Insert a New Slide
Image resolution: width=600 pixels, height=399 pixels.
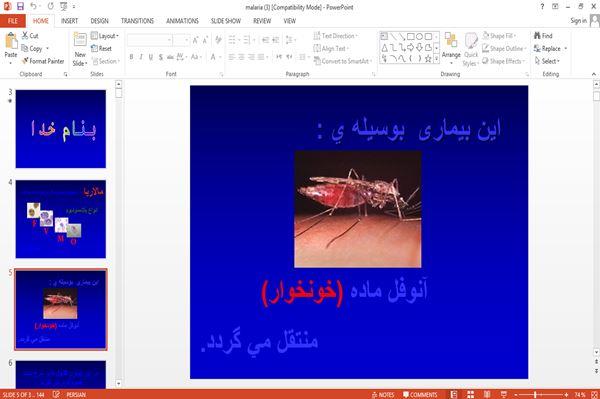point(80,50)
